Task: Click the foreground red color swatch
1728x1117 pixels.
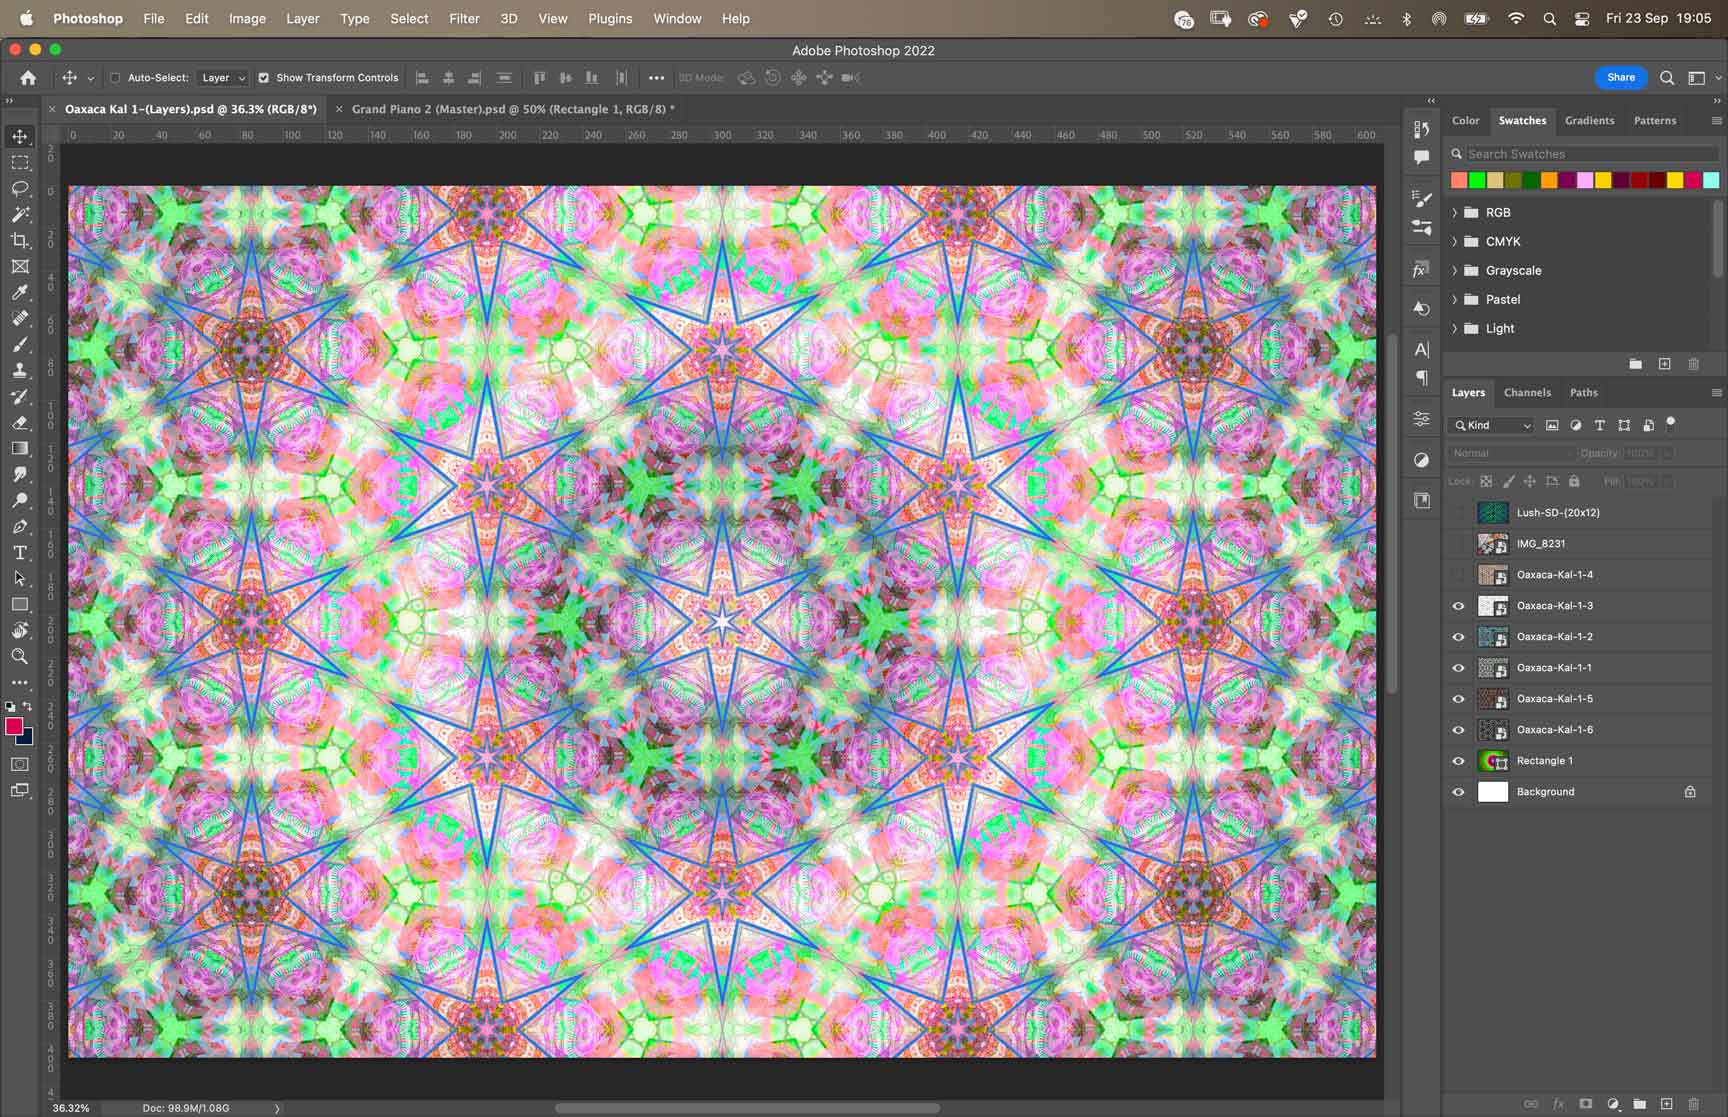Action: pyautogui.click(x=14, y=727)
